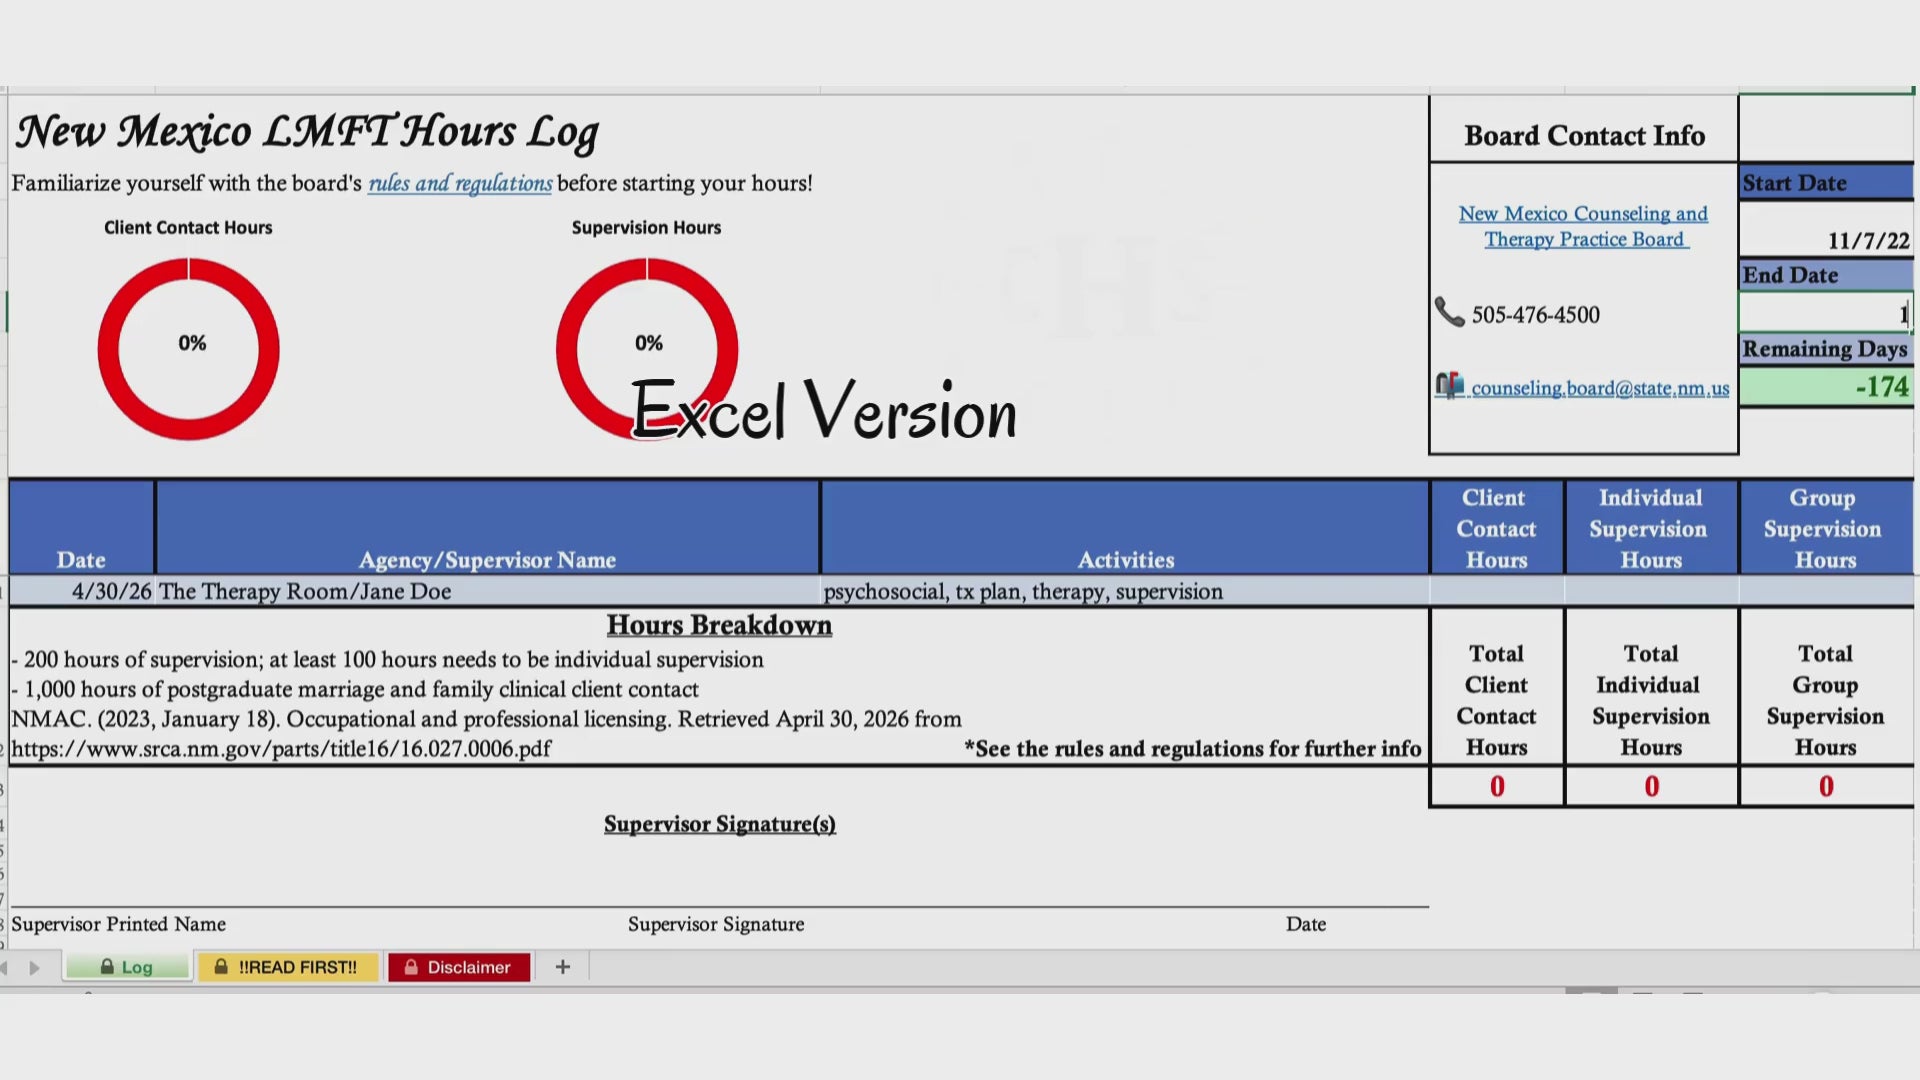Open New Mexico Counseling and Therapy Practice Board link
The height and width of the screenshot is (1080, 1920).
[x=1584, y=226]
